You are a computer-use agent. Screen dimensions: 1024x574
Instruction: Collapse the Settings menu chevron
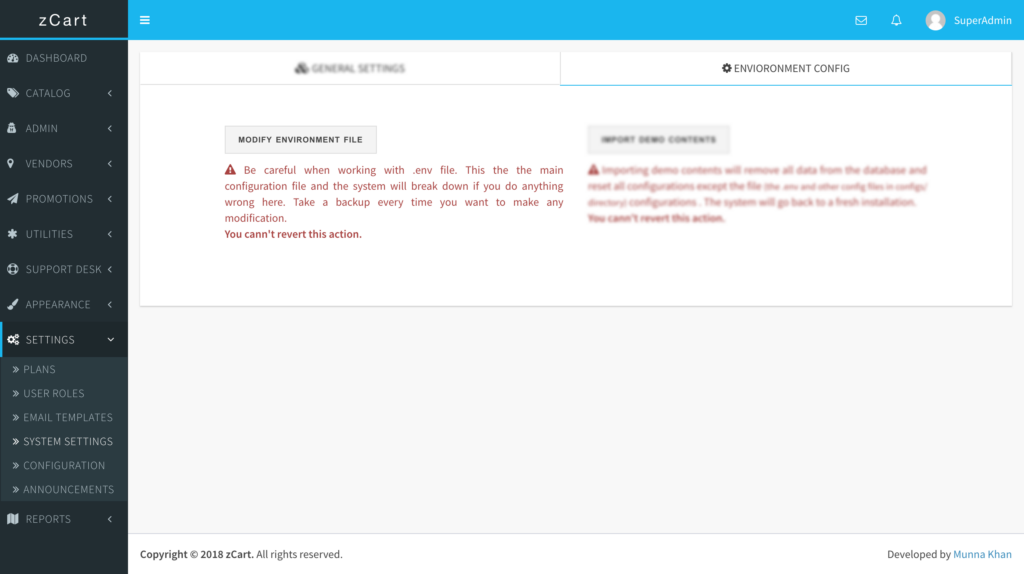tap(110, 340)
